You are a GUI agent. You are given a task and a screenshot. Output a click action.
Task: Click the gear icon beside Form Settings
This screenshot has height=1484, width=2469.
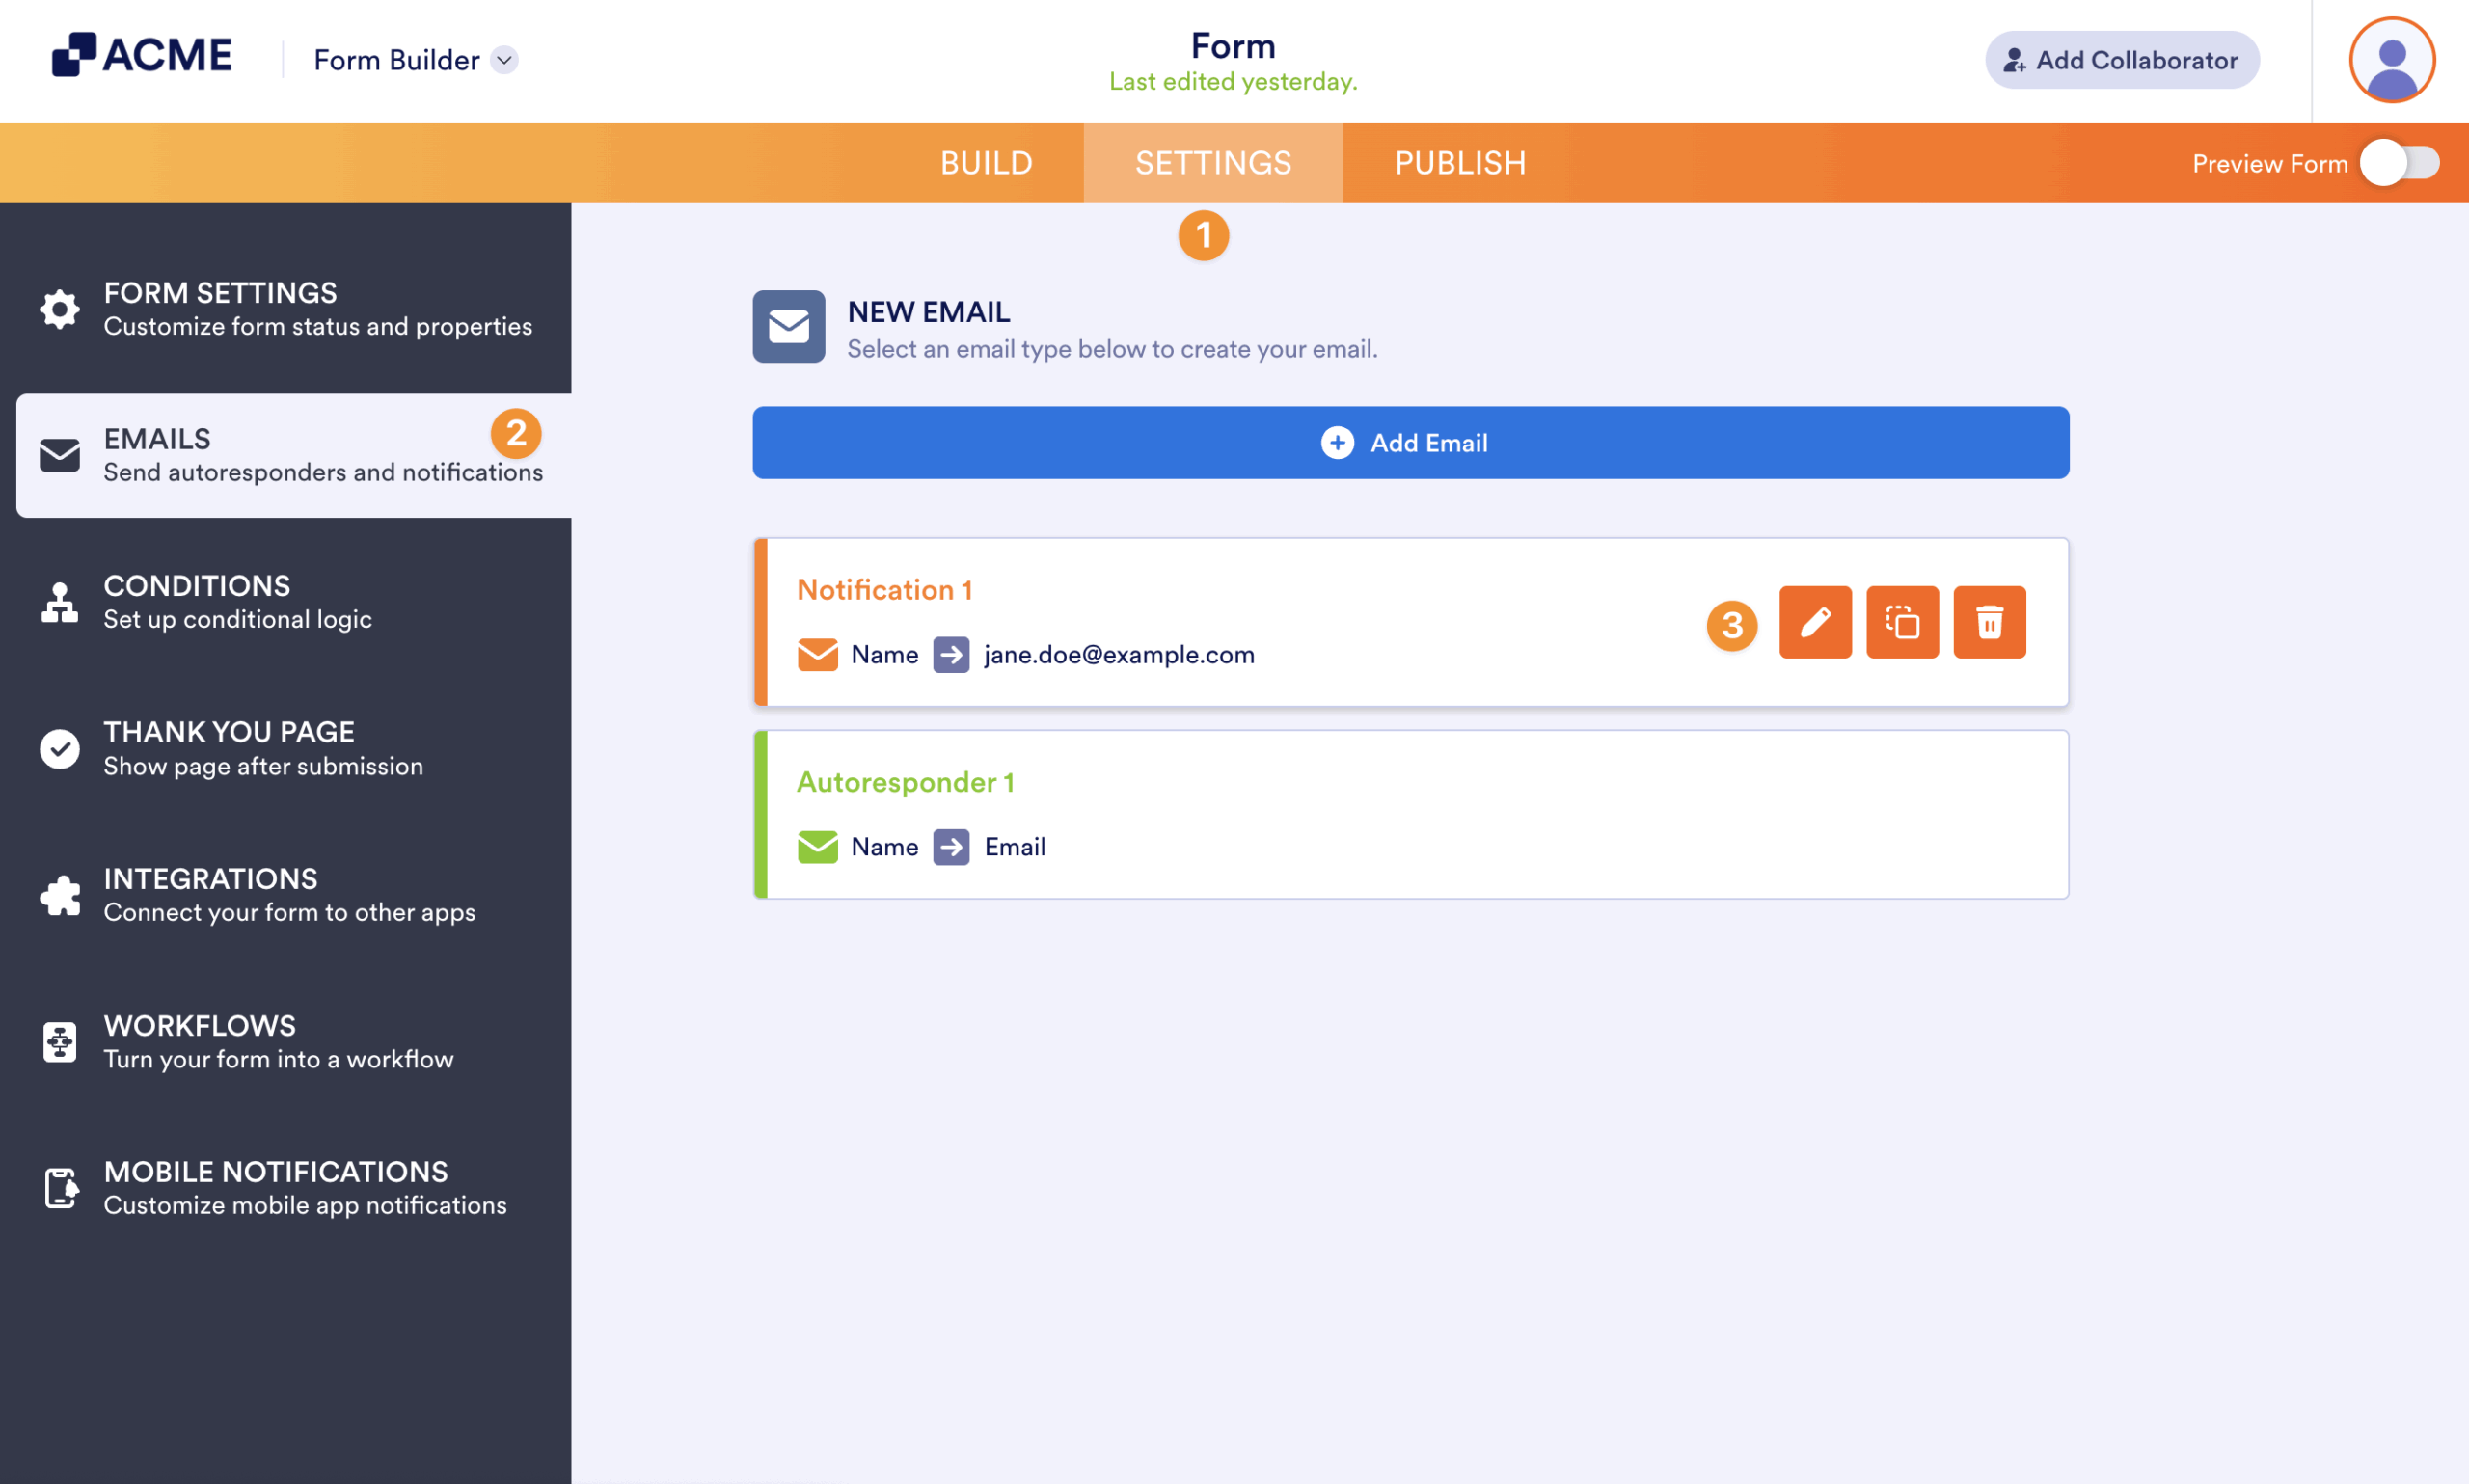tap(60, 309)
